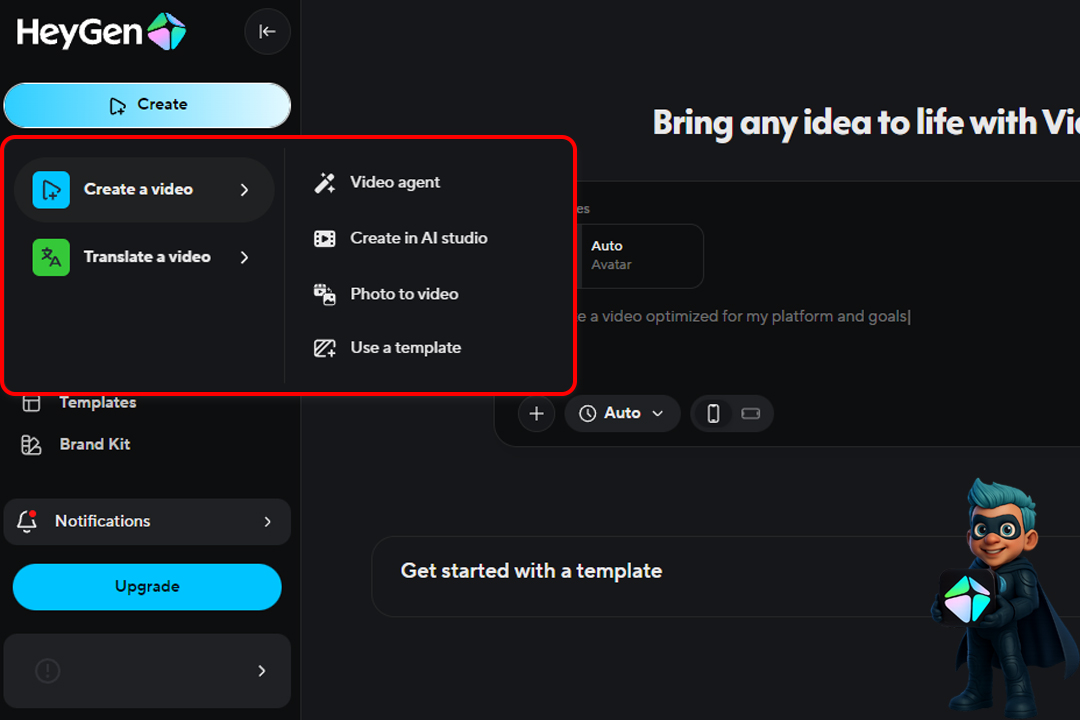Image resolution: width=1080 pixels, height=720 pixels.
Task: Open the Auto duration dropdown
Action: (622, 413)
